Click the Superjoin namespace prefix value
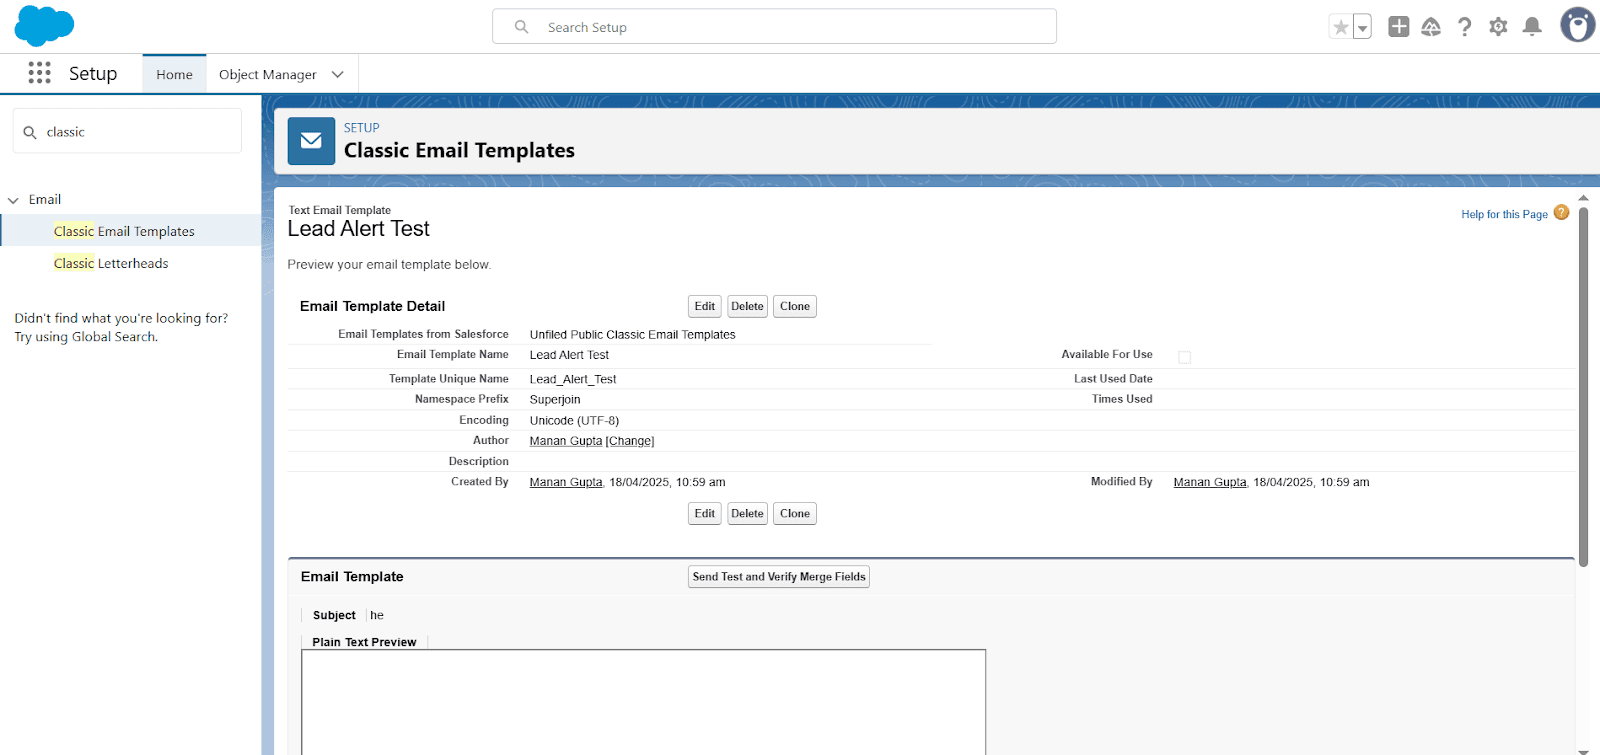This screenshot has height=755, width=1600. (x=555, y=400)
